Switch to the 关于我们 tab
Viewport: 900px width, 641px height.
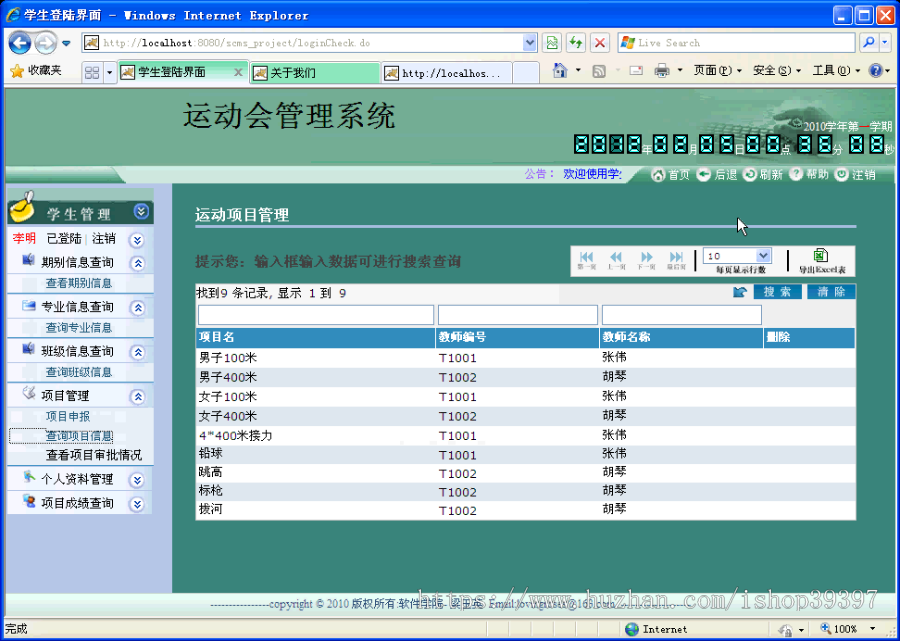tap(315, 73)
